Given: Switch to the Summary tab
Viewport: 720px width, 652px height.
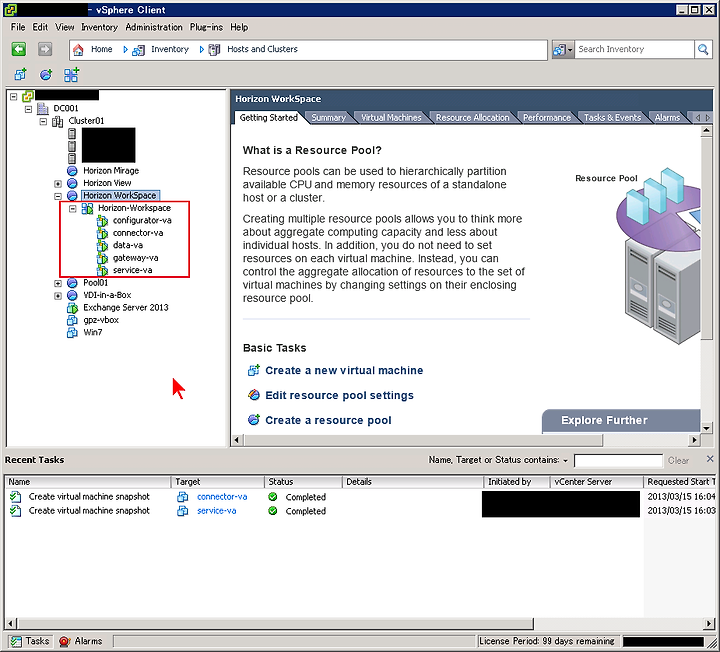Looking at the screenshot, I should (x=329, y=118).
